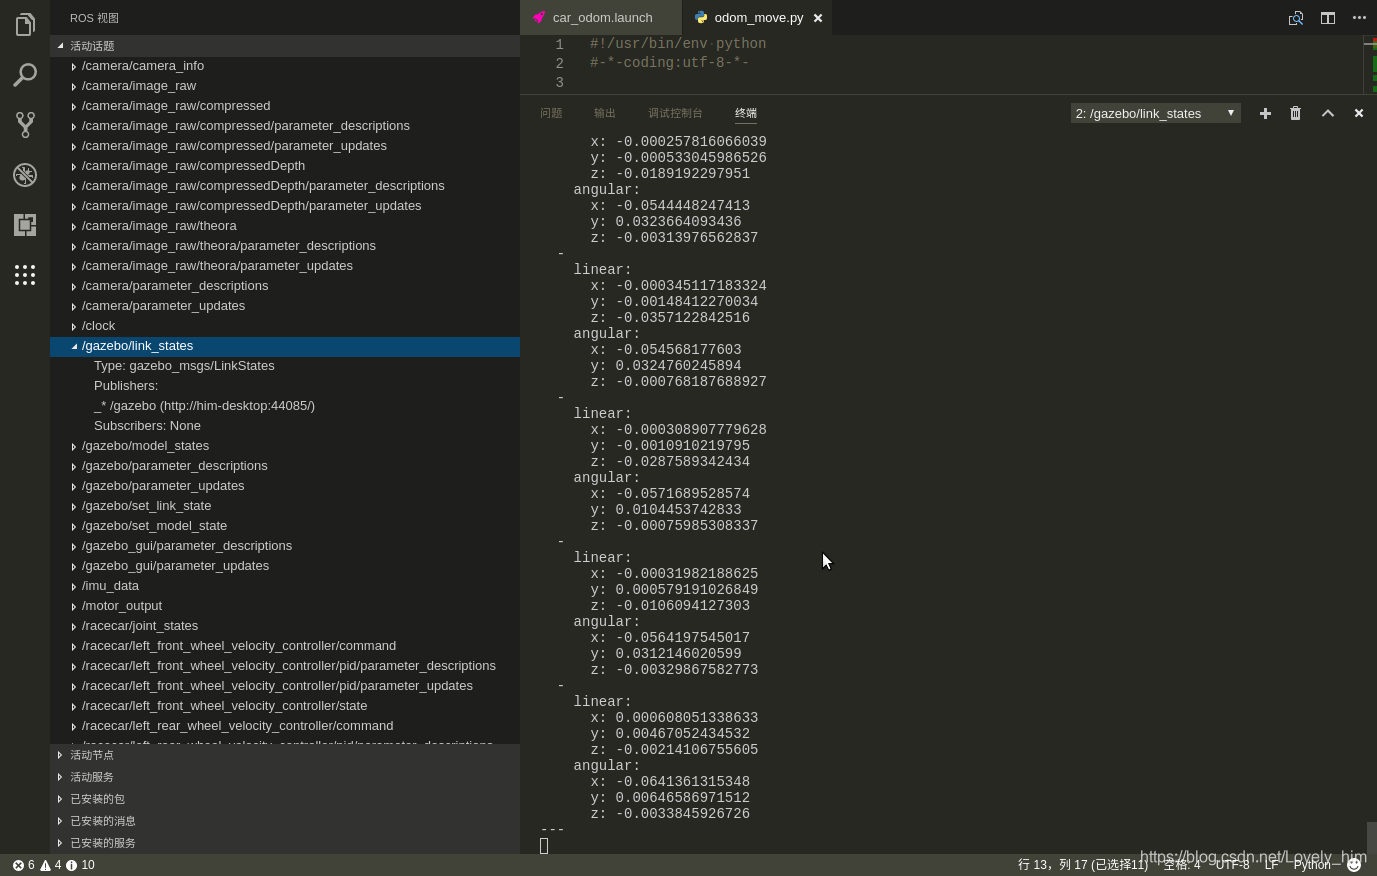The width and height of the screenshot is (1377, 876).
Task: Collapse the /gazebo/link_states topic
Action: (x=74, y=346)
